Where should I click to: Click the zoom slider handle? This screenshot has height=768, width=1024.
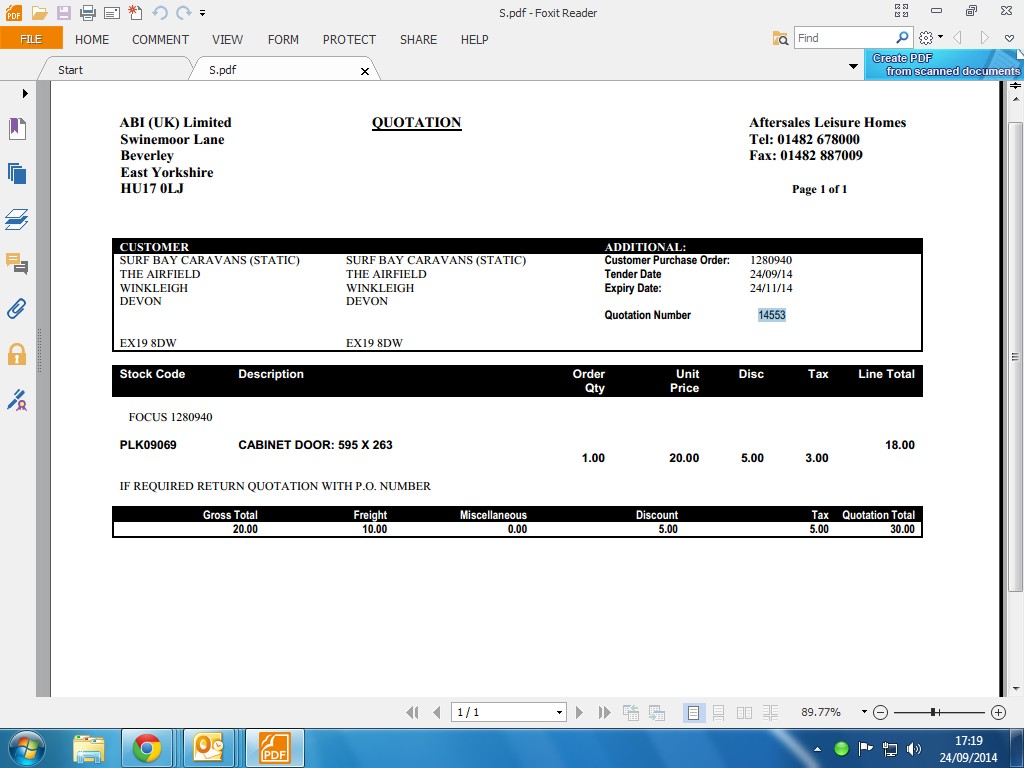click(x=933, y=712)
